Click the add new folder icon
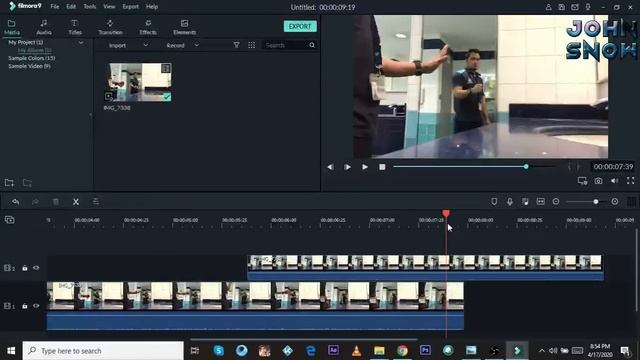The height and width of the screenshot is (360, 640). (9, 182)
